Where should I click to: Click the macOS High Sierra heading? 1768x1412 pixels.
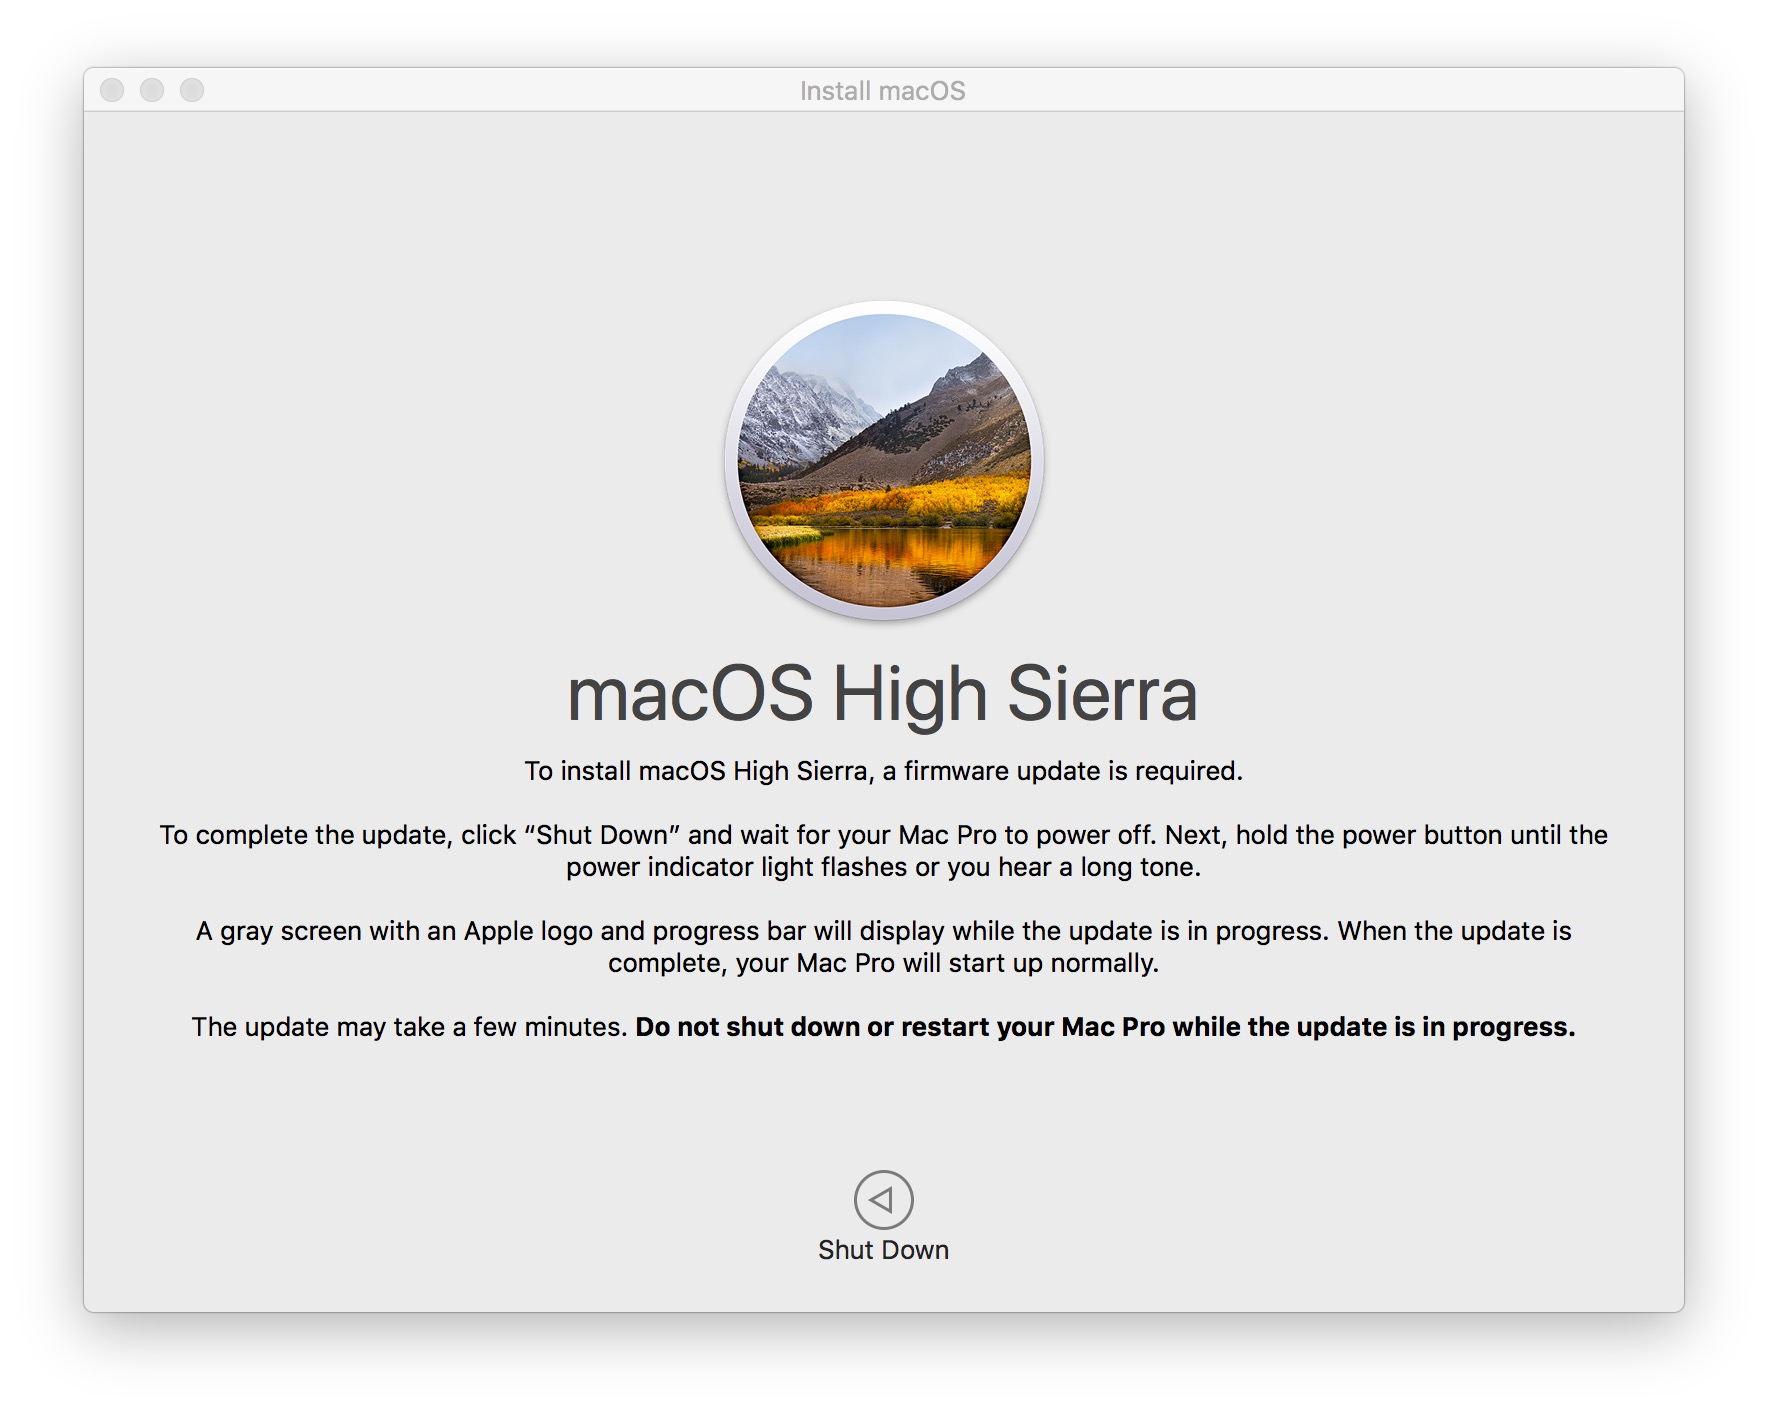(x=883, y=696)
